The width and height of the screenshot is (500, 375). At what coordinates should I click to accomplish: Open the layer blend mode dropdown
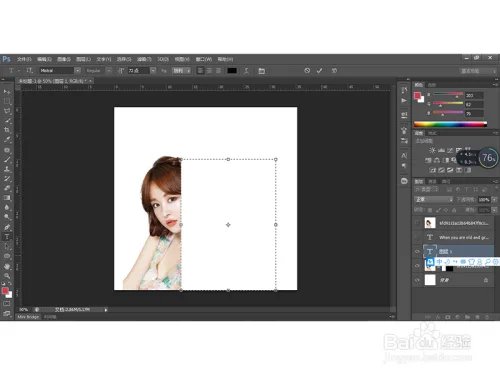[434, 199]
